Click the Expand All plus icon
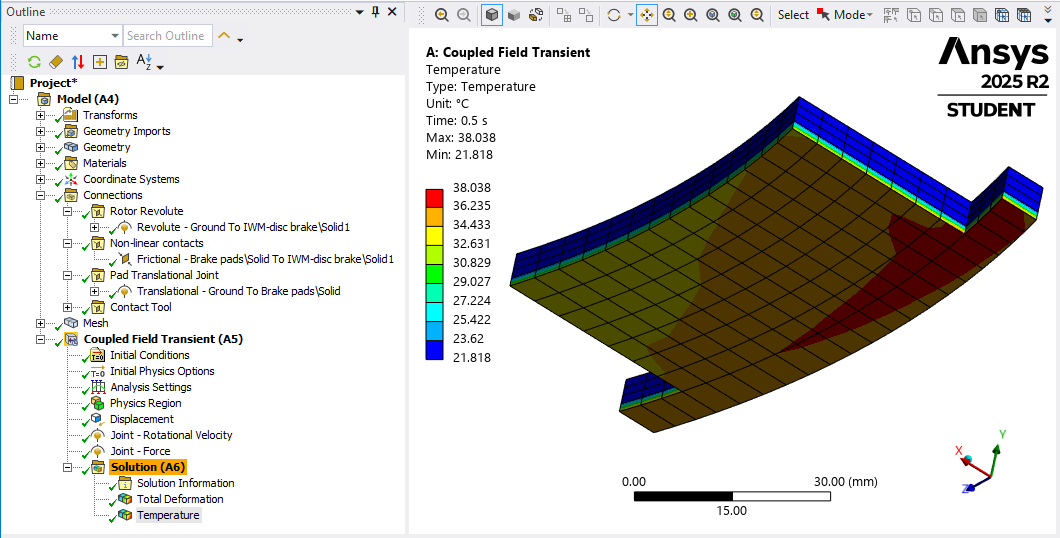The width and height of the screenshot is (1060, 538). pos(99,62)
